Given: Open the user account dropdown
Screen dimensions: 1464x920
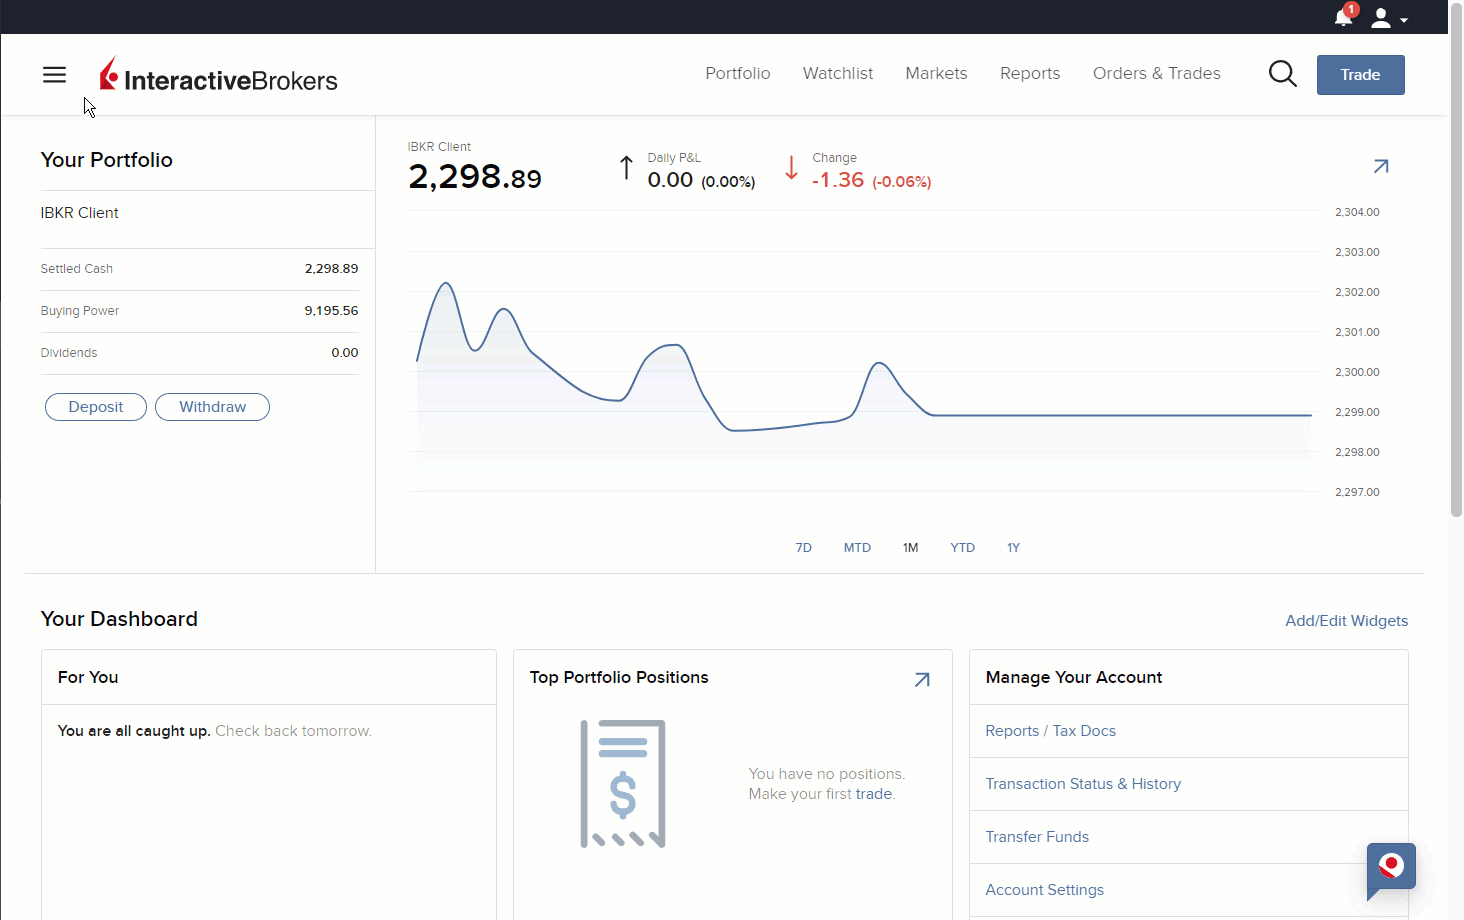Looking at the screenshot, I should (1388, 18).
